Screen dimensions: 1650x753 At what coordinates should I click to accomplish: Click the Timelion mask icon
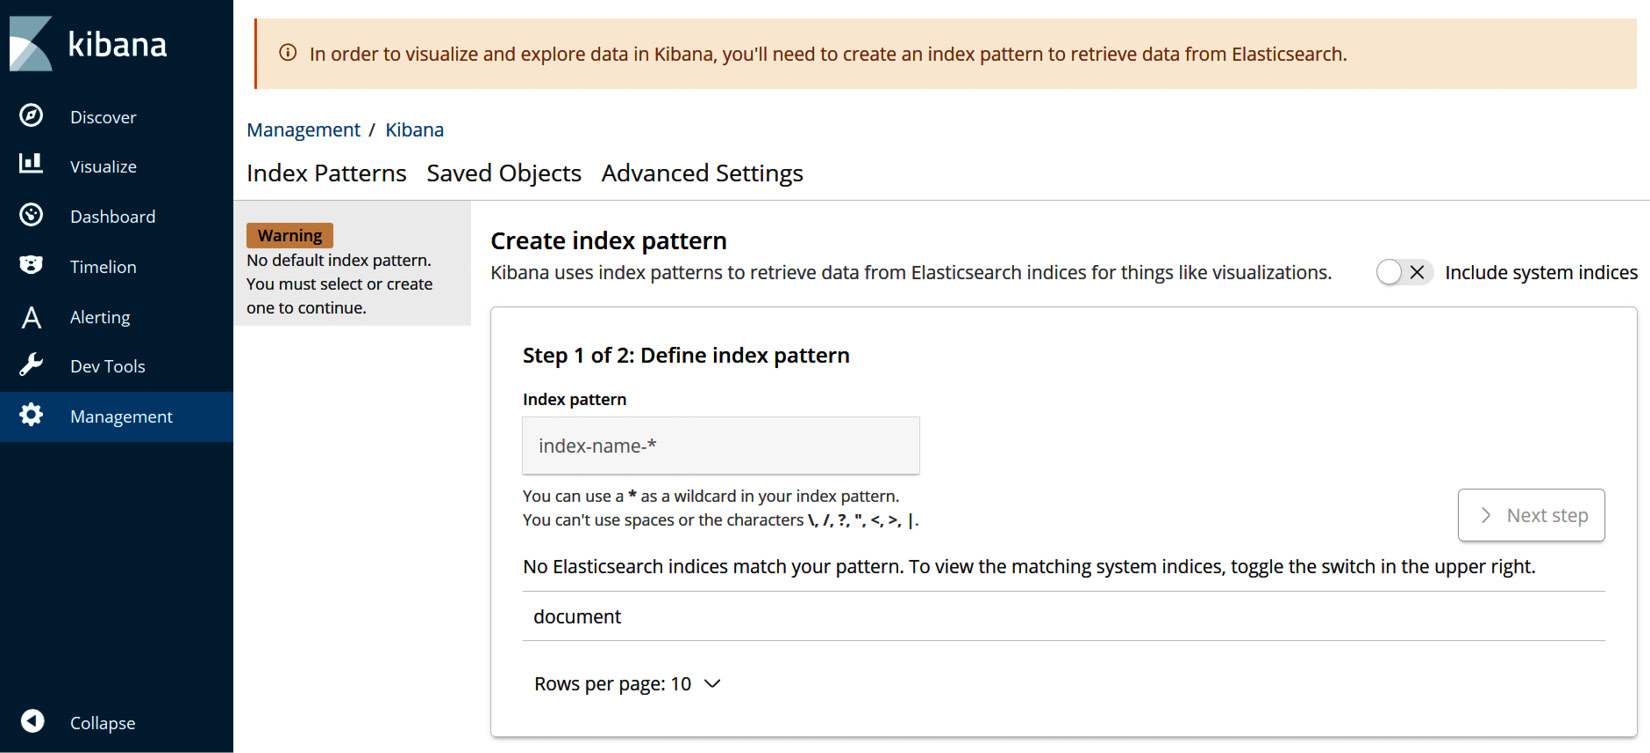[x=31, y=265]
